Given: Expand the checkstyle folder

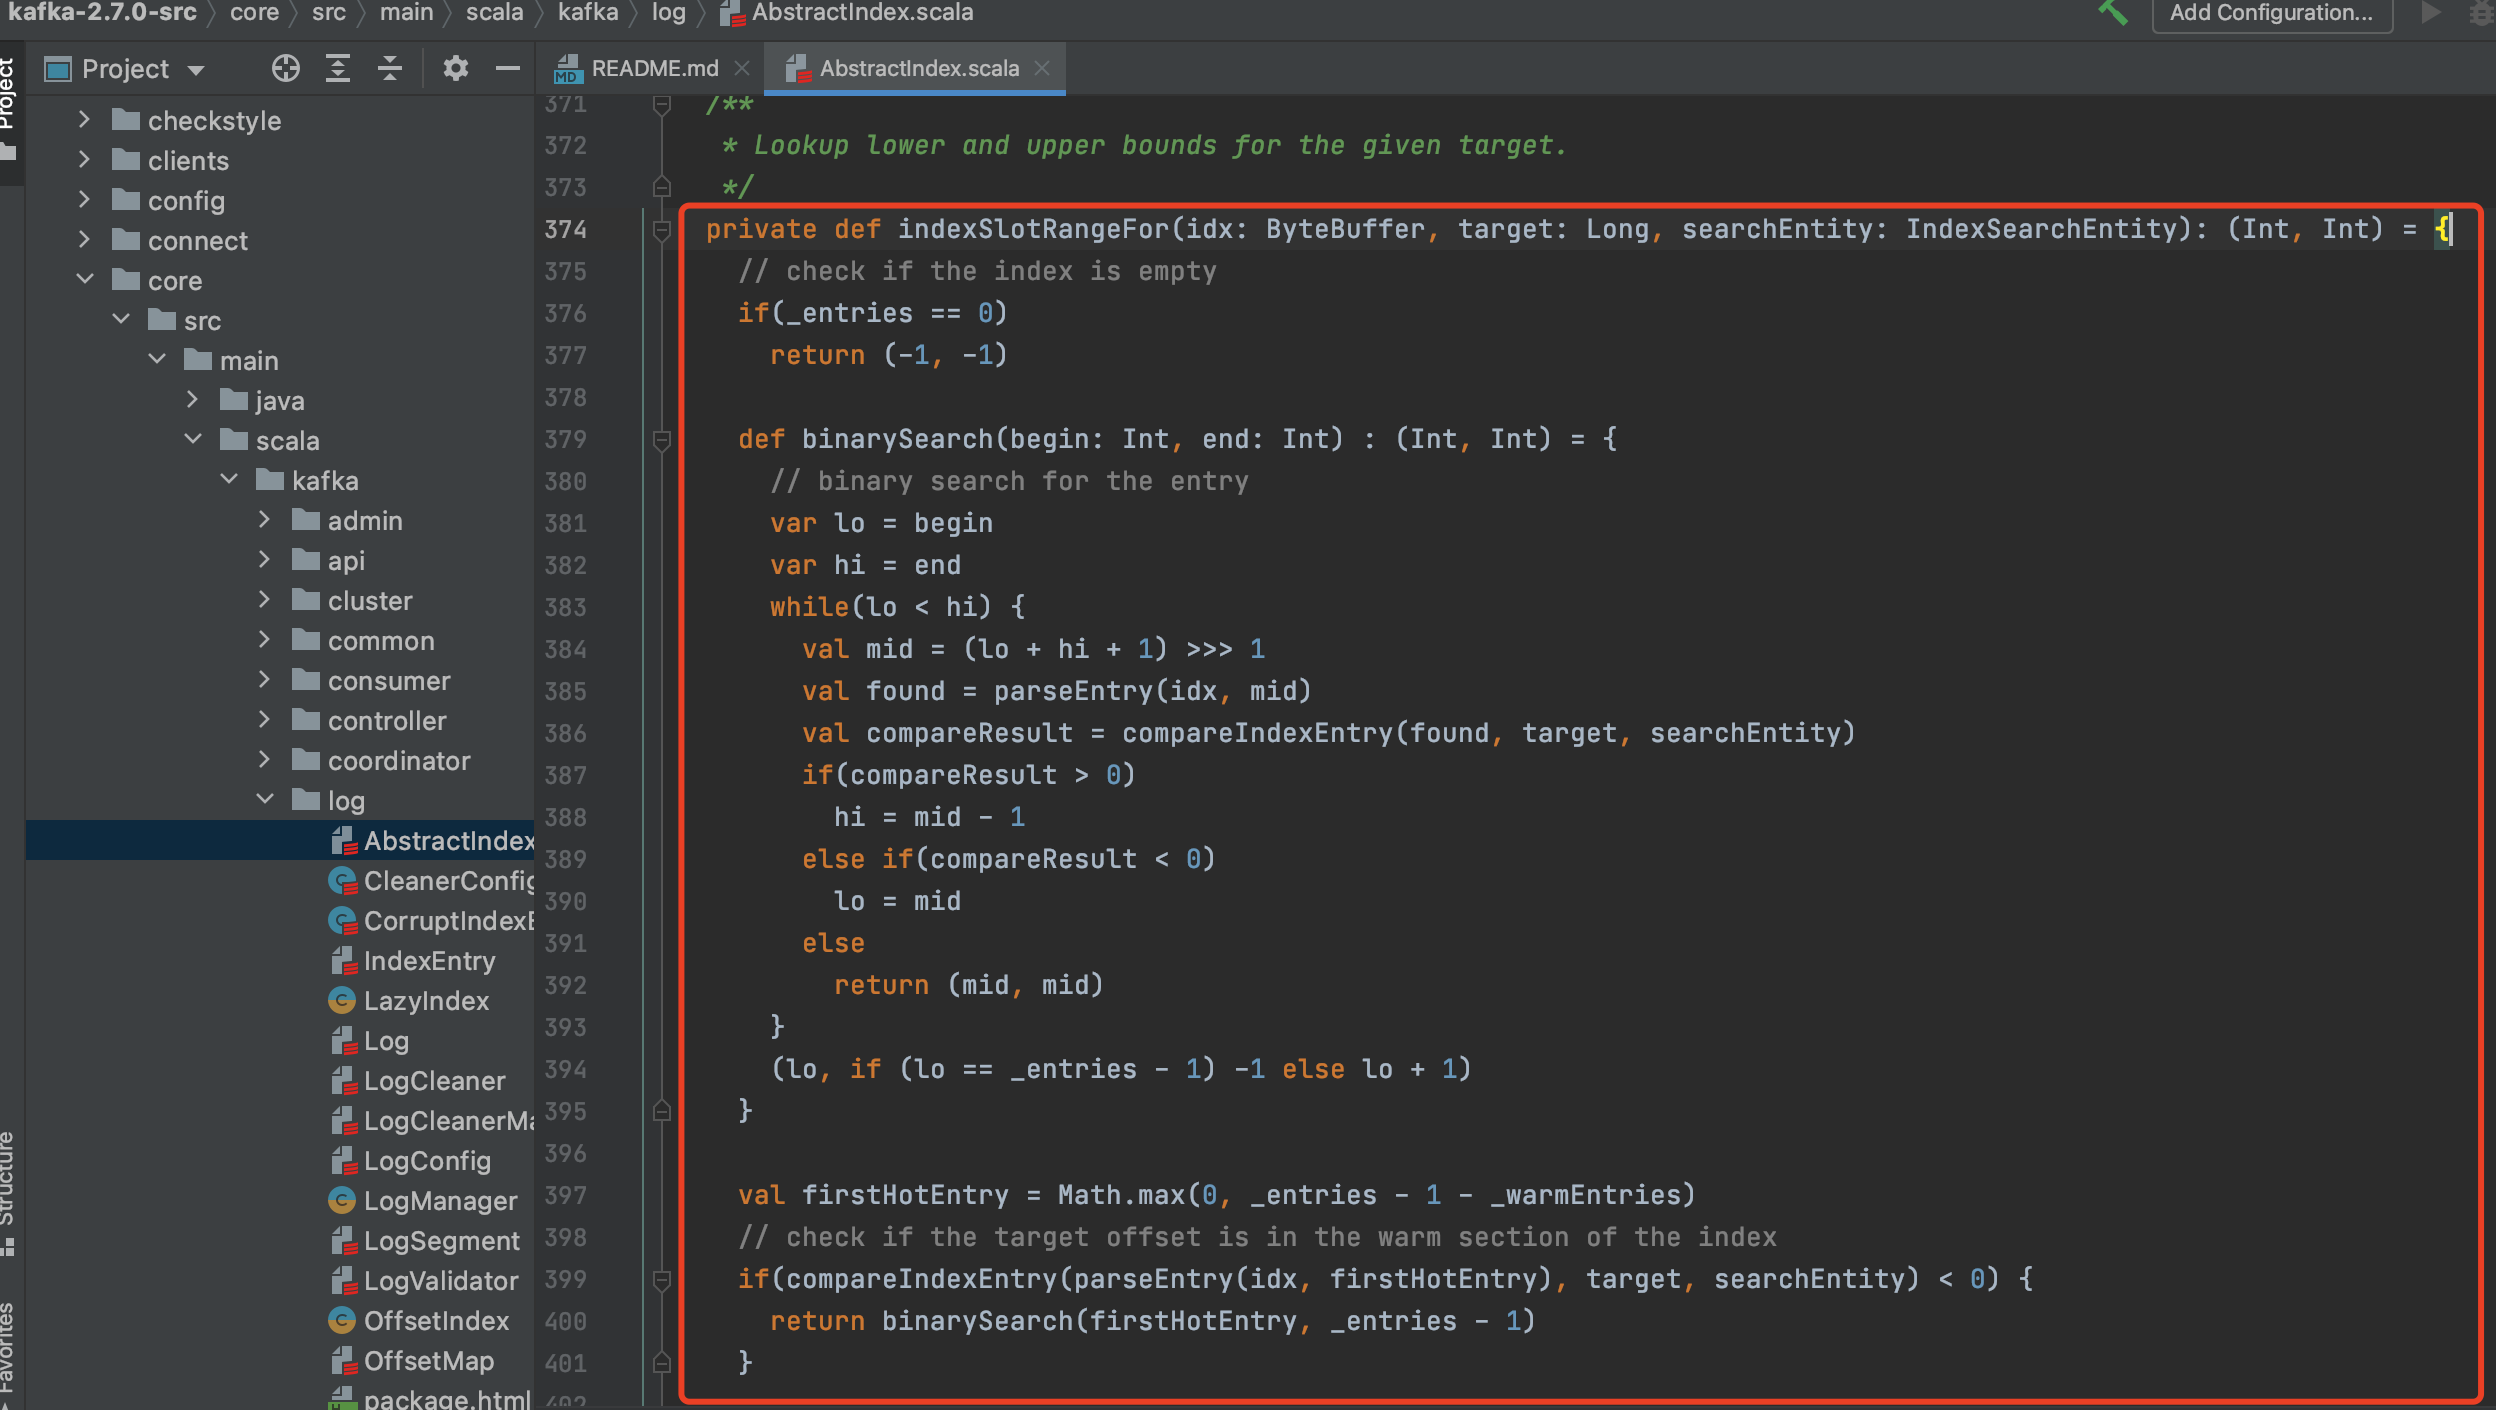Looking at the screenshot, I should (x=84, y=120).
